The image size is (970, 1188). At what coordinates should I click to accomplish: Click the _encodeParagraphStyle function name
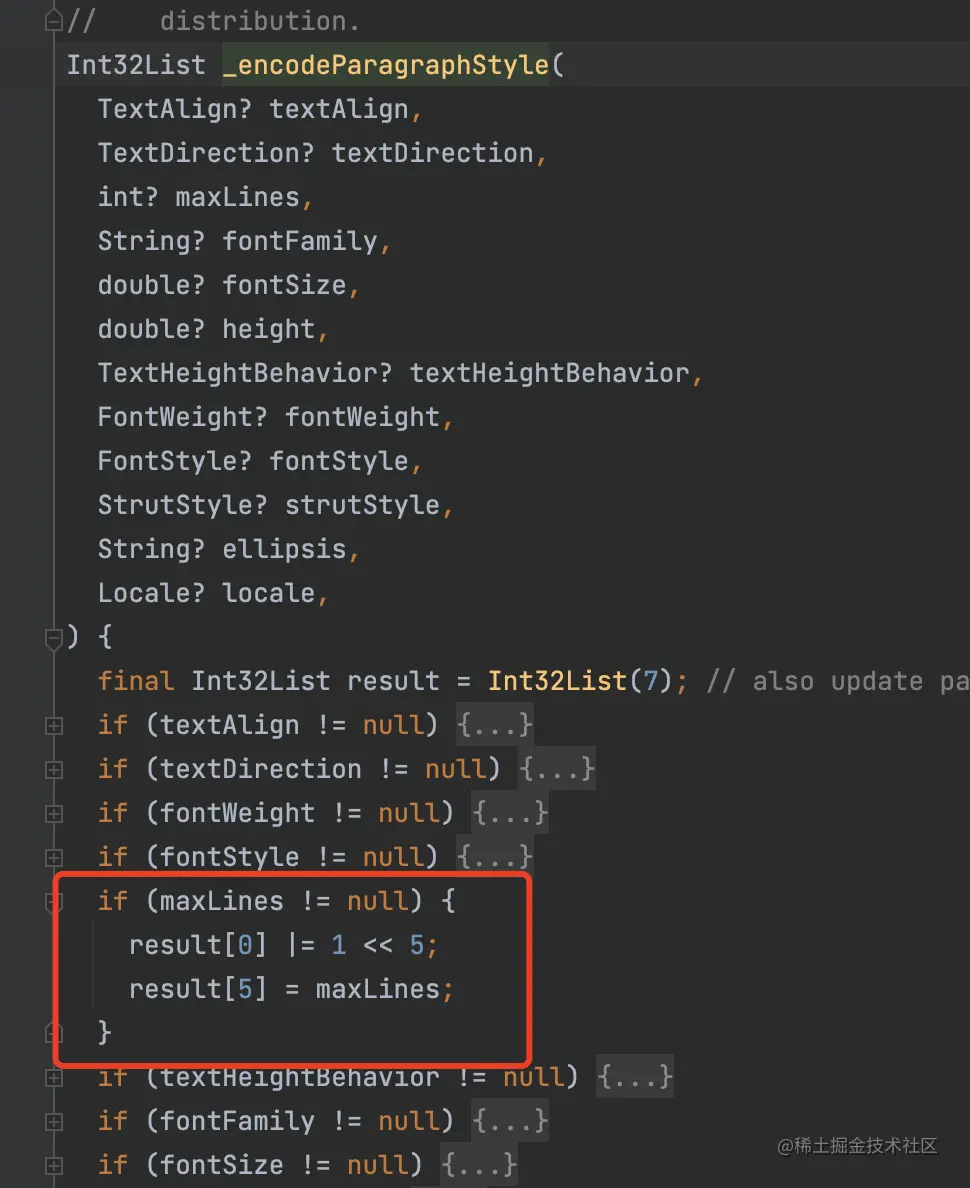pyautogui.click(x=386, y=64)
